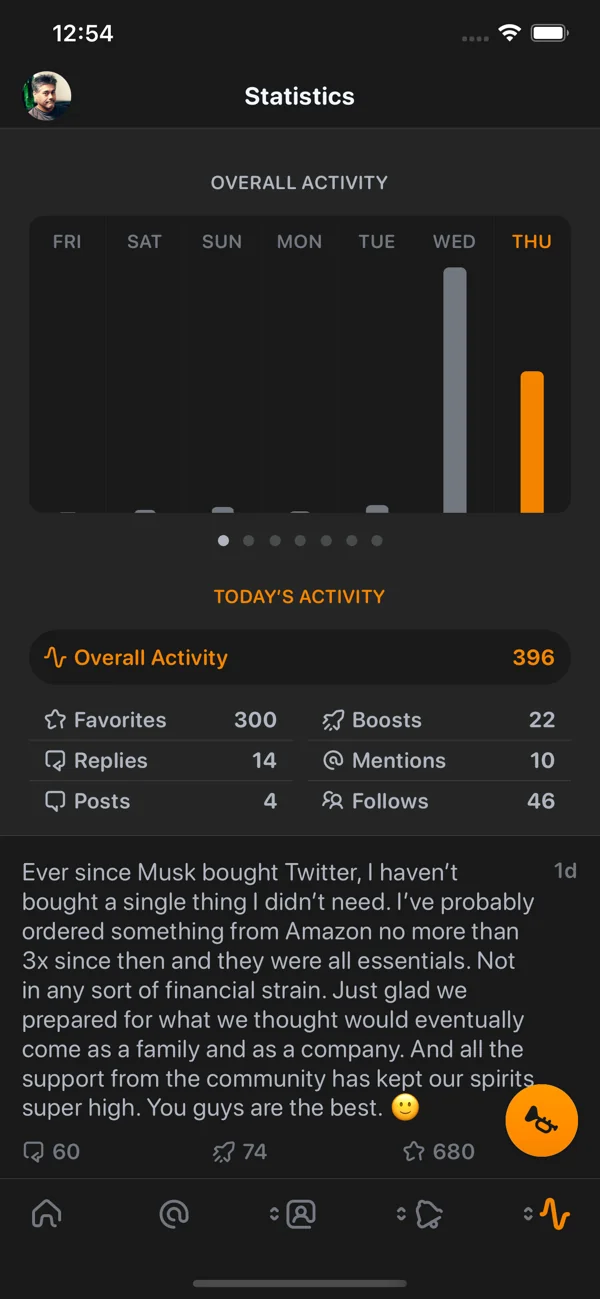The width and height of the screenshot is (600, 1299).
Task: Favorite the post showing 680 likes
Action: tap(415, 1151)
